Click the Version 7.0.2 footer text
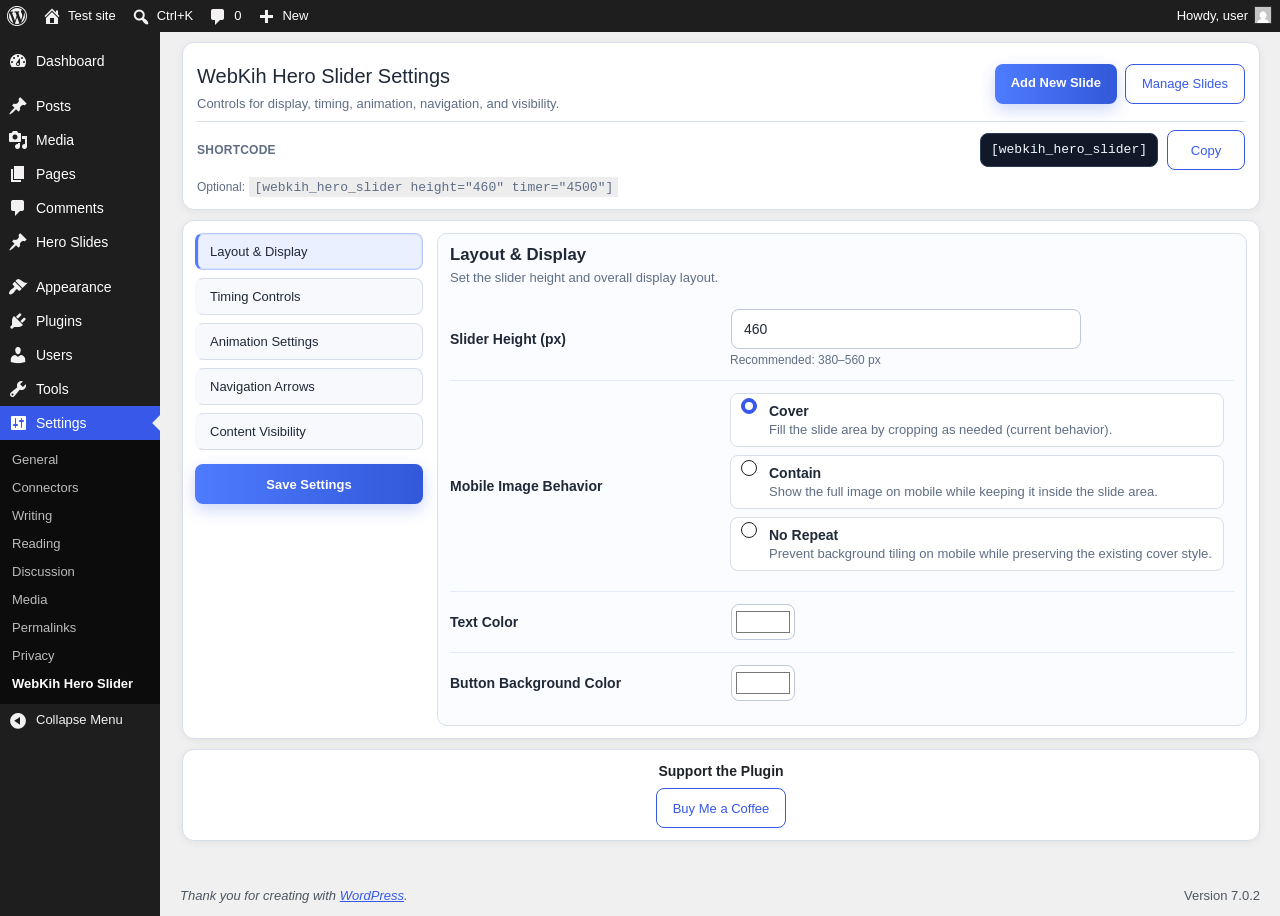 click(1222, 896)
